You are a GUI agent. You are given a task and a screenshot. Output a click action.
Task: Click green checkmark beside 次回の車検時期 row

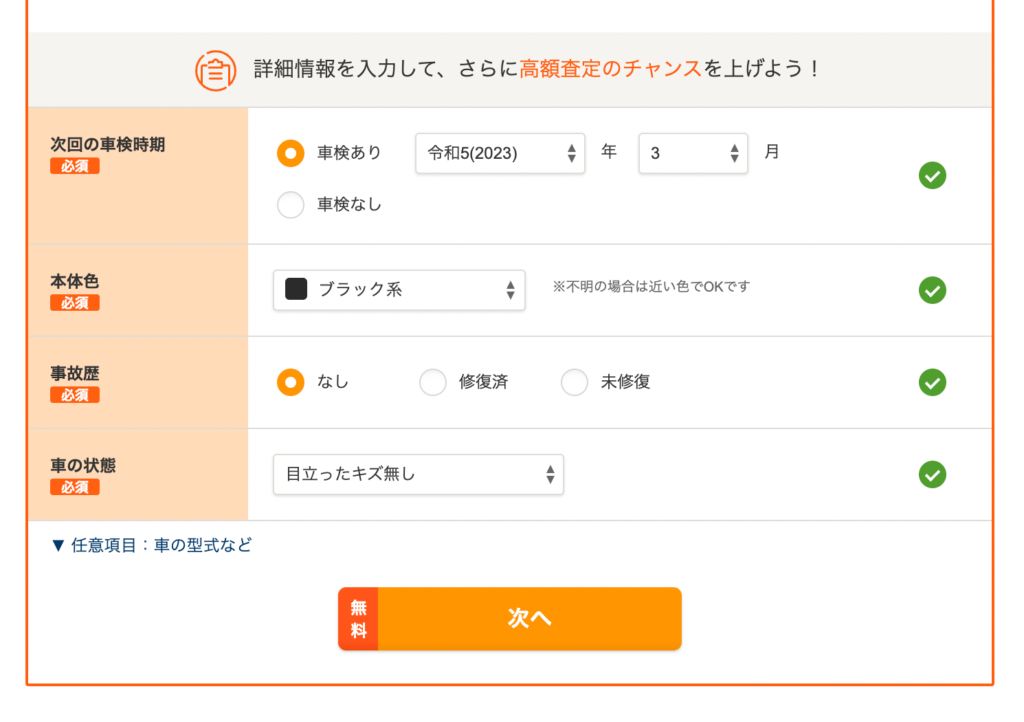(932, 176)
